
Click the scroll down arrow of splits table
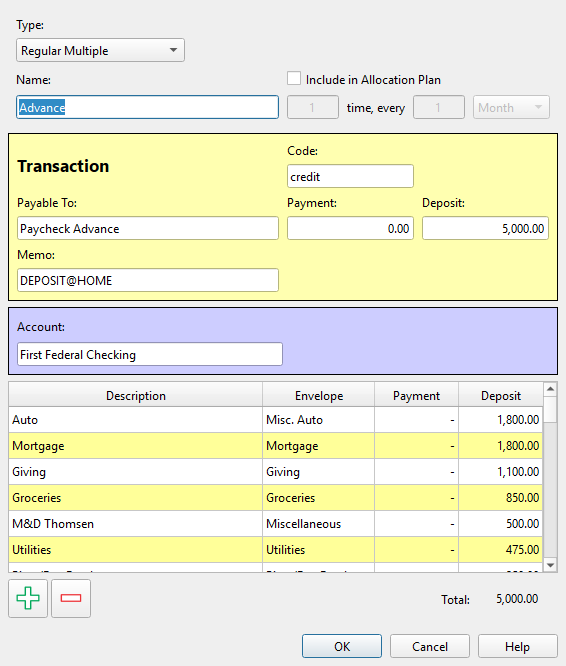(550, 565)
